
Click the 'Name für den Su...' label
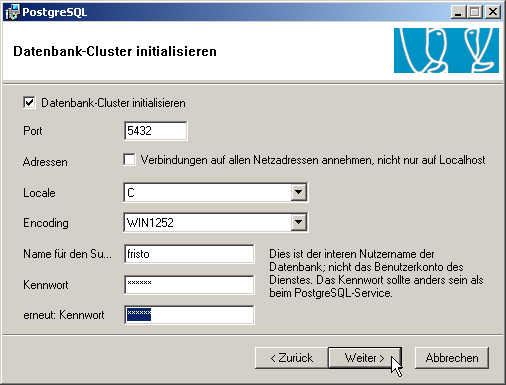pos(67,254)
